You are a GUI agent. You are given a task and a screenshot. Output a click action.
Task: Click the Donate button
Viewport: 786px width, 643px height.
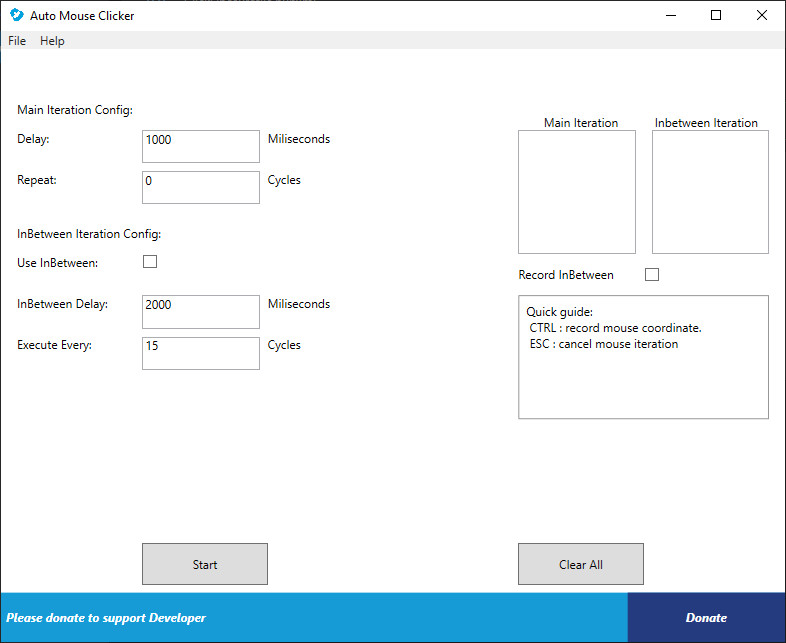click(706, 617)
